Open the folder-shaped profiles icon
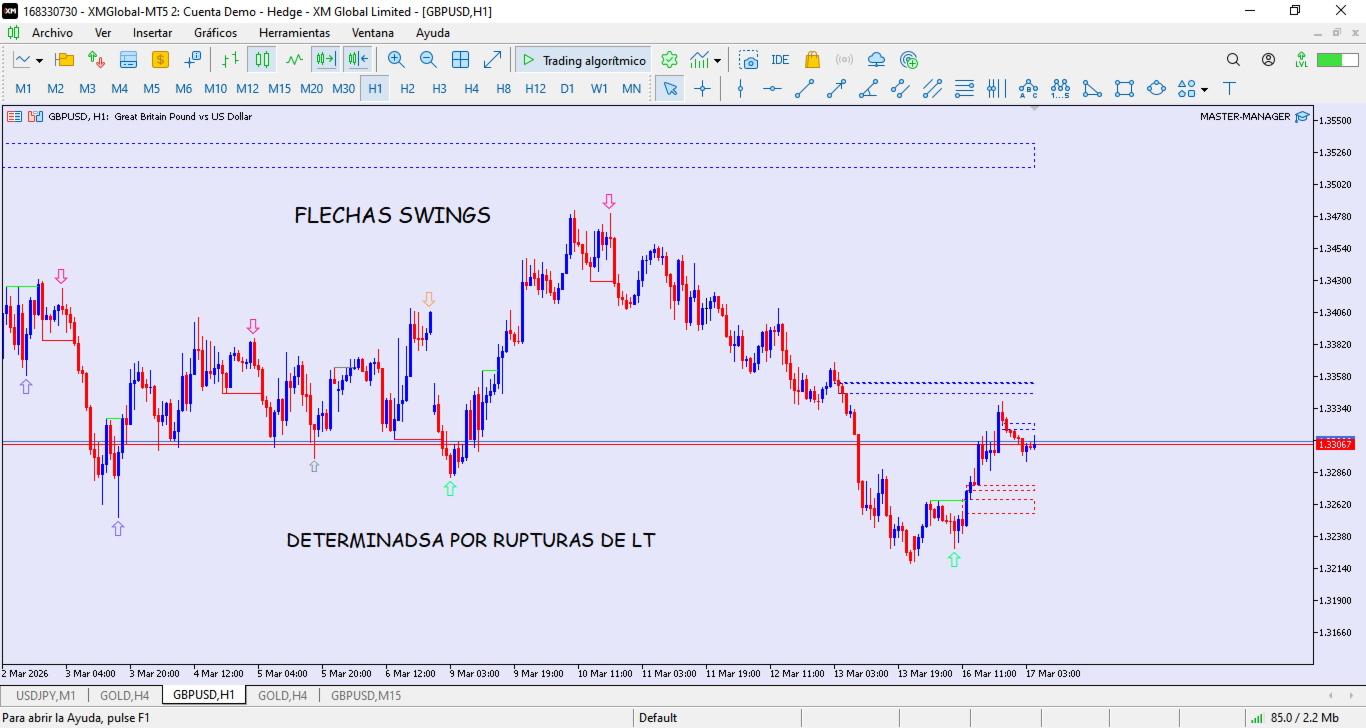This screenshot has width=1366, height=728. 65,60
